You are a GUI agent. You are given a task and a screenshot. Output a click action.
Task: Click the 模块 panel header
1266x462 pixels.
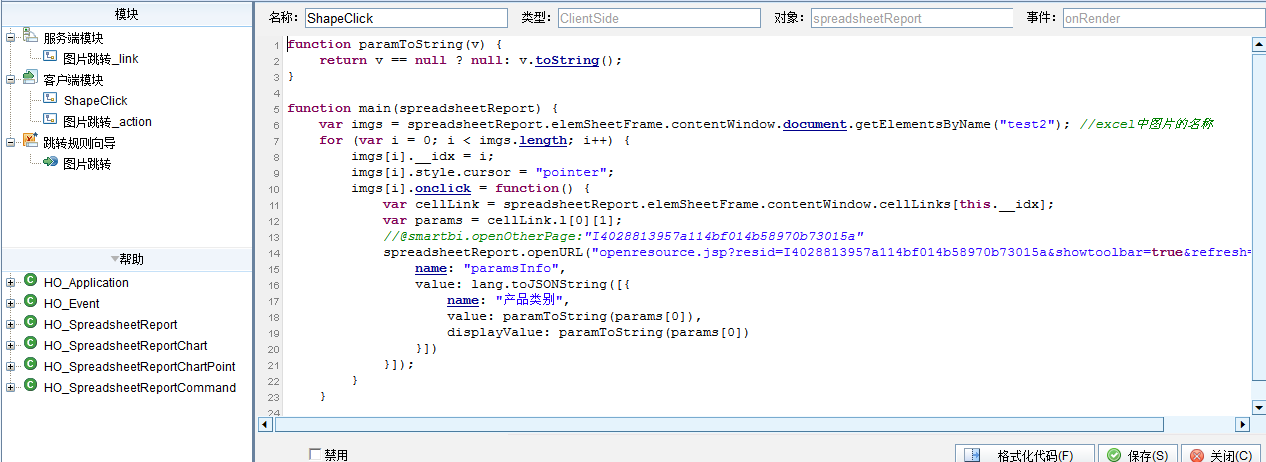pos(126,14)
